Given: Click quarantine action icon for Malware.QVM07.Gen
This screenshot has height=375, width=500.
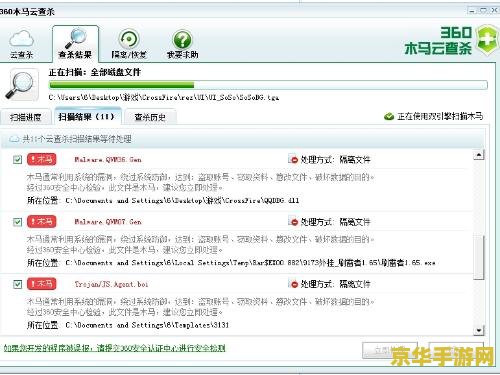Looking at the screenshot, I should (x=293, y=222).
